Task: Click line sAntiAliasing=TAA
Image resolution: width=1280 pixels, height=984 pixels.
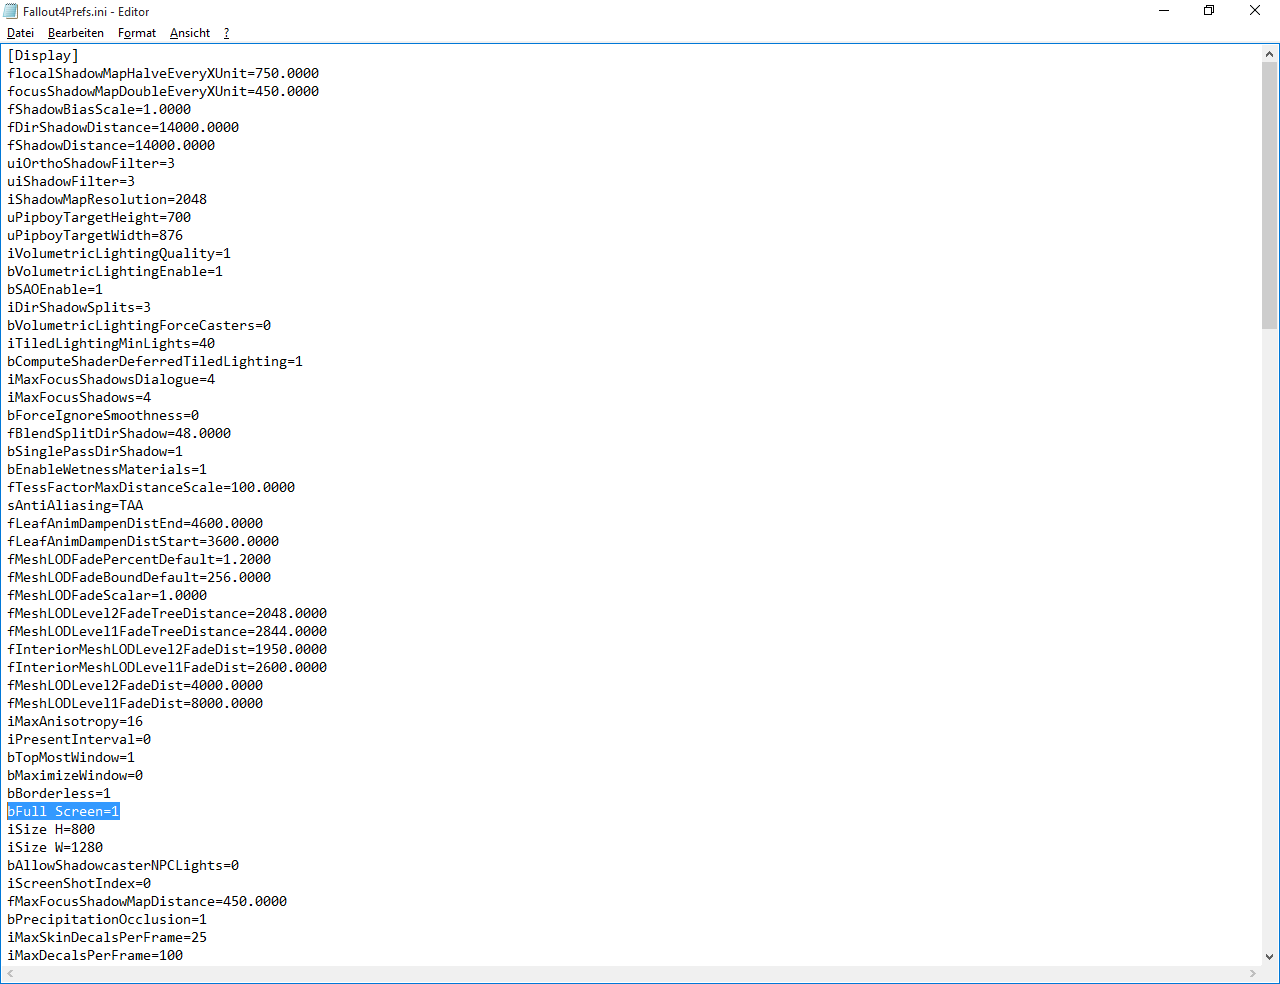Action: (x=75, y=505)
